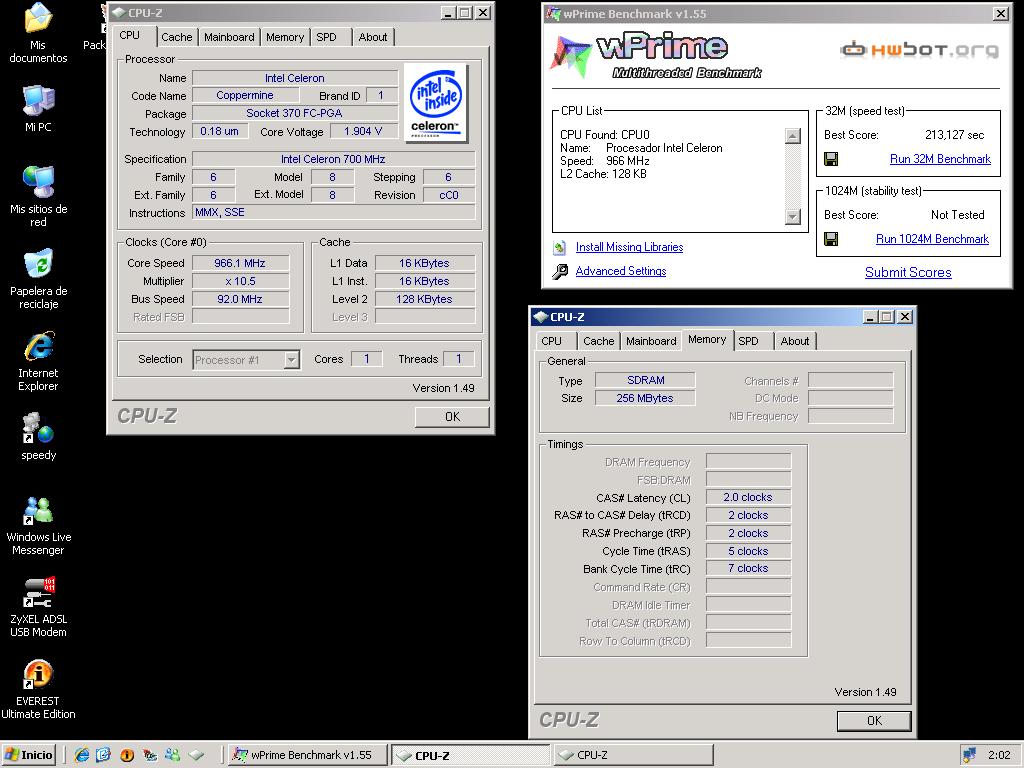Click save icon next to Run 1024M Benchmark
The height and width of the screenshot is (768, 1024).
[831, 239]
